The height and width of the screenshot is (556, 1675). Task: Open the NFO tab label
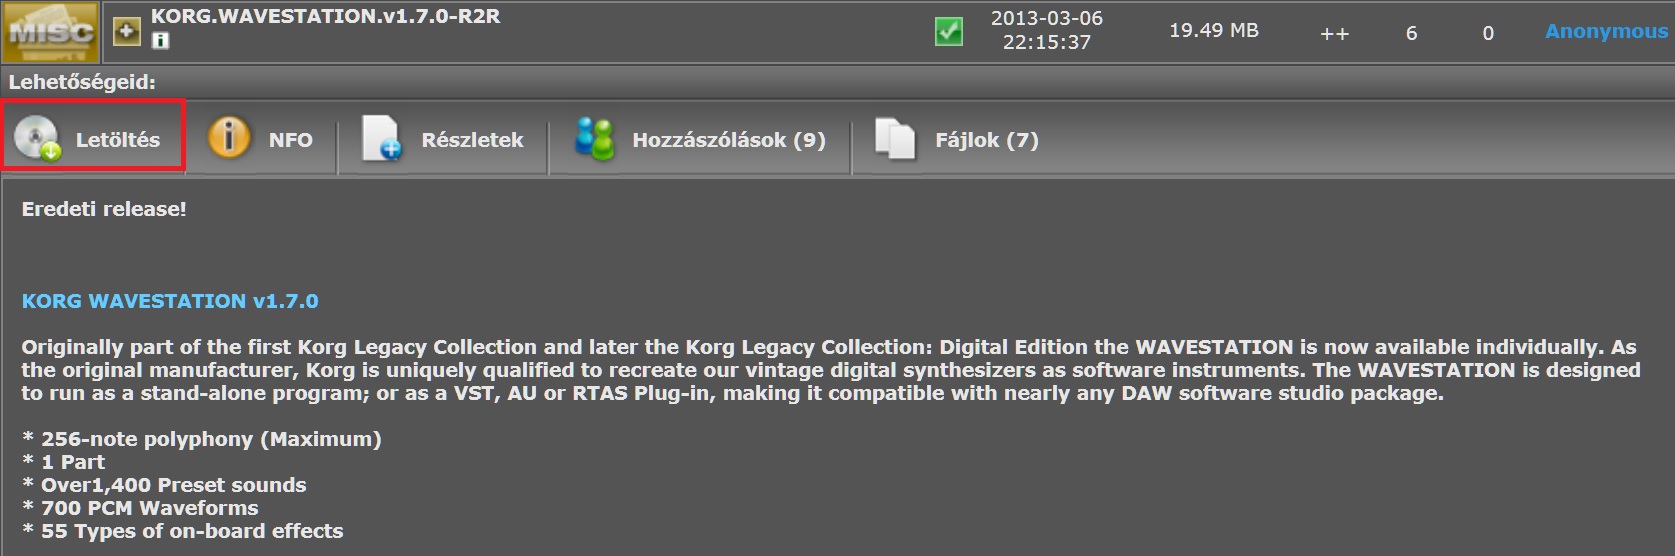point(291,140)
